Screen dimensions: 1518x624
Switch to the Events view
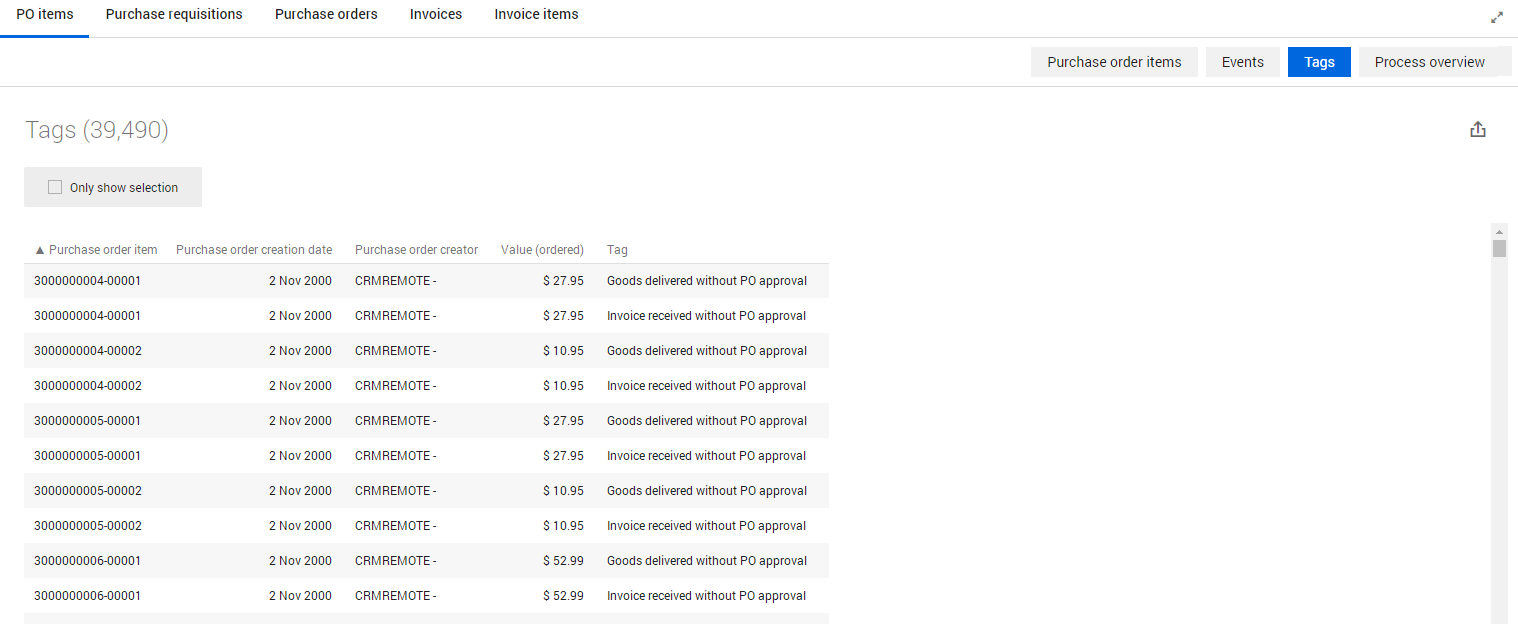(1242, 62)
